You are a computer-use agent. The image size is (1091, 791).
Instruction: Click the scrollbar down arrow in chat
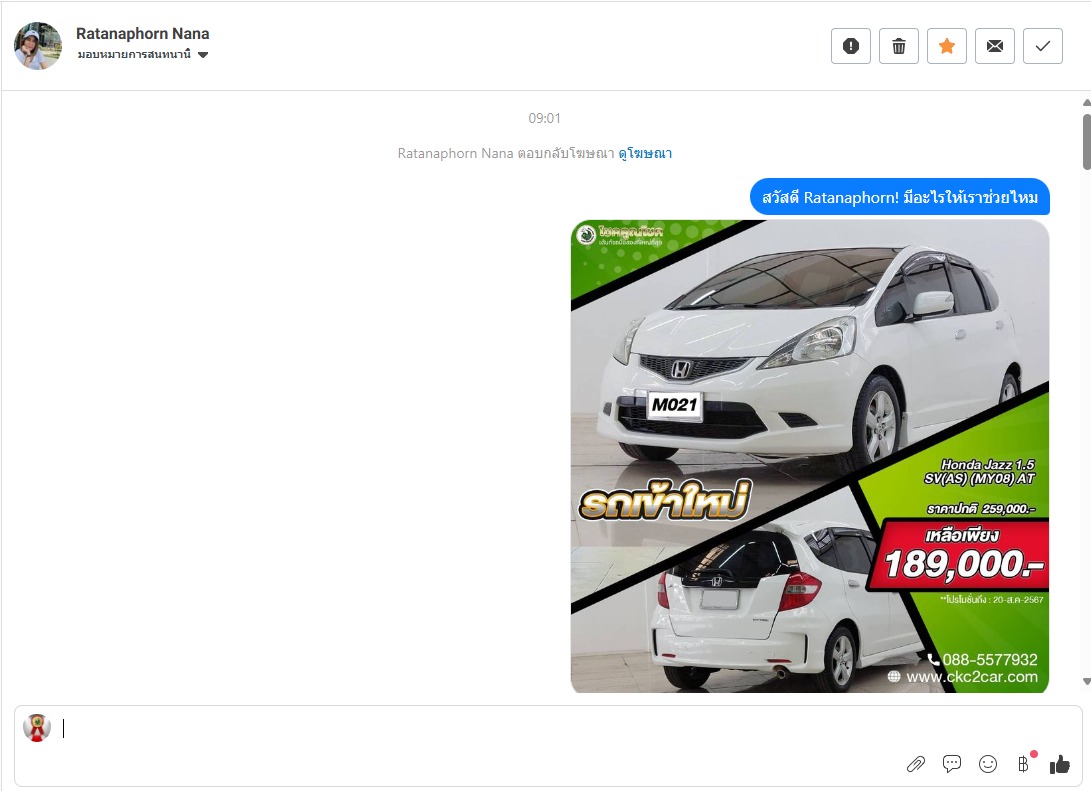(1086, 681)
